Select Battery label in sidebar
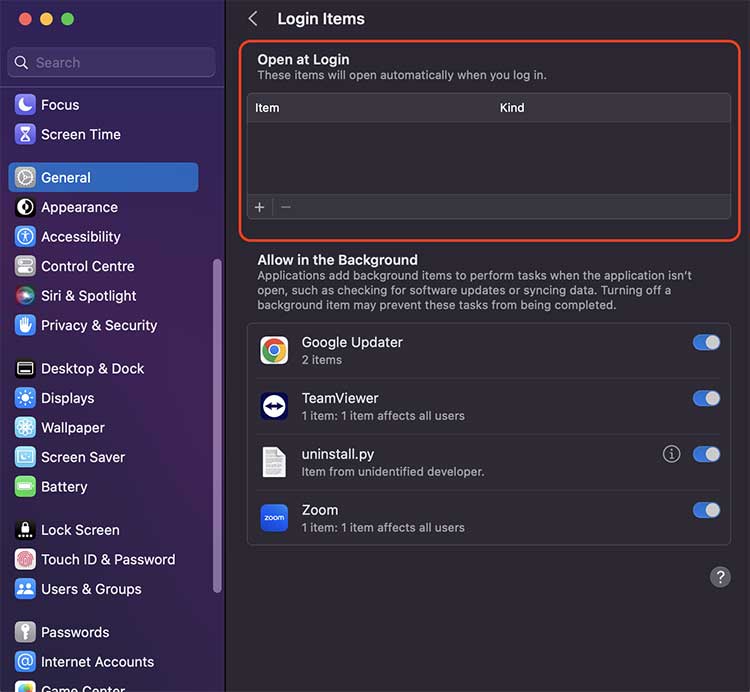The image size is (750, 692). pyautogui.click(x=64, y=487)
